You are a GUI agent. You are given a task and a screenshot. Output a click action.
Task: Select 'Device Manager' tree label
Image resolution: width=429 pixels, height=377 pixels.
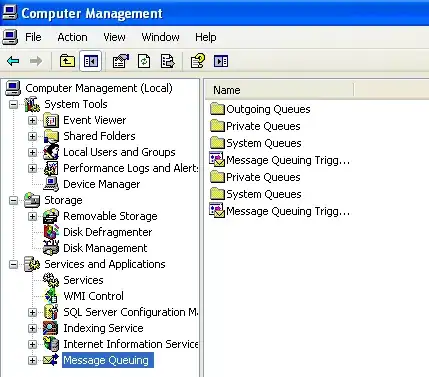pos(102,184)
